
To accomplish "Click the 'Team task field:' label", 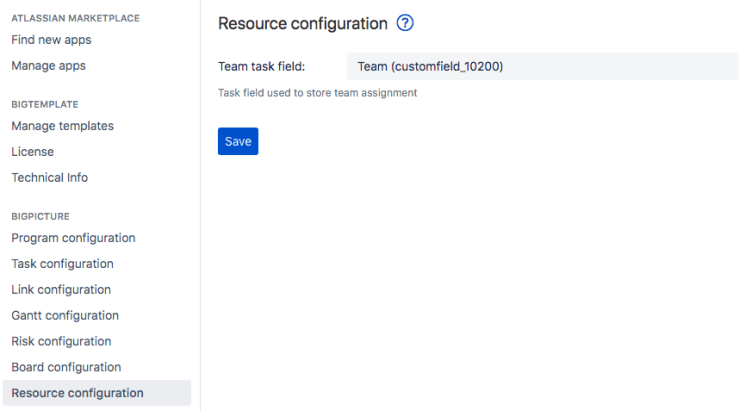I will [261, 67].
